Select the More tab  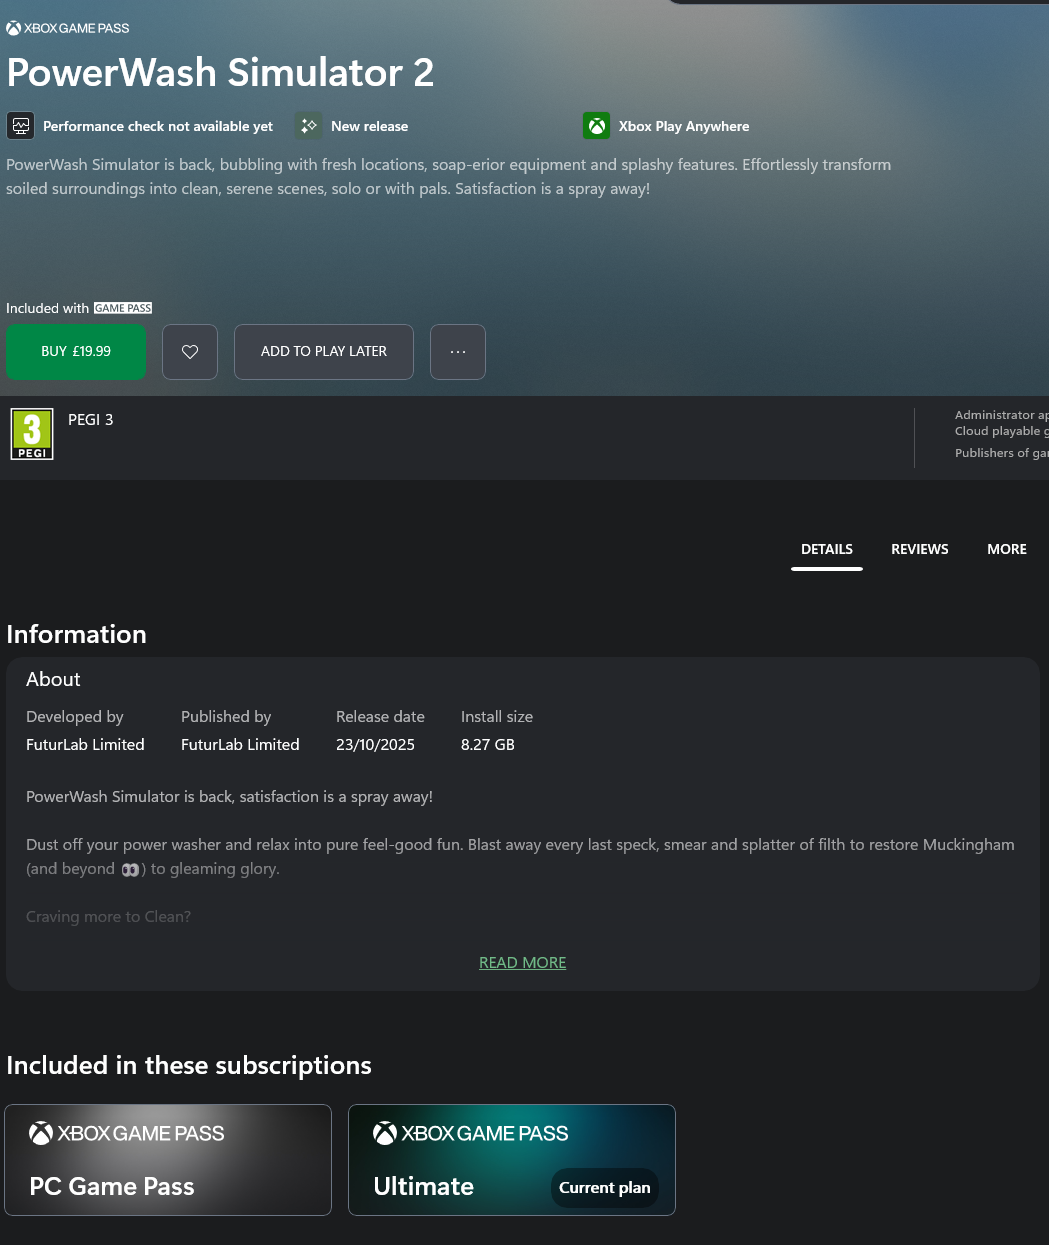coord(1006,549)
